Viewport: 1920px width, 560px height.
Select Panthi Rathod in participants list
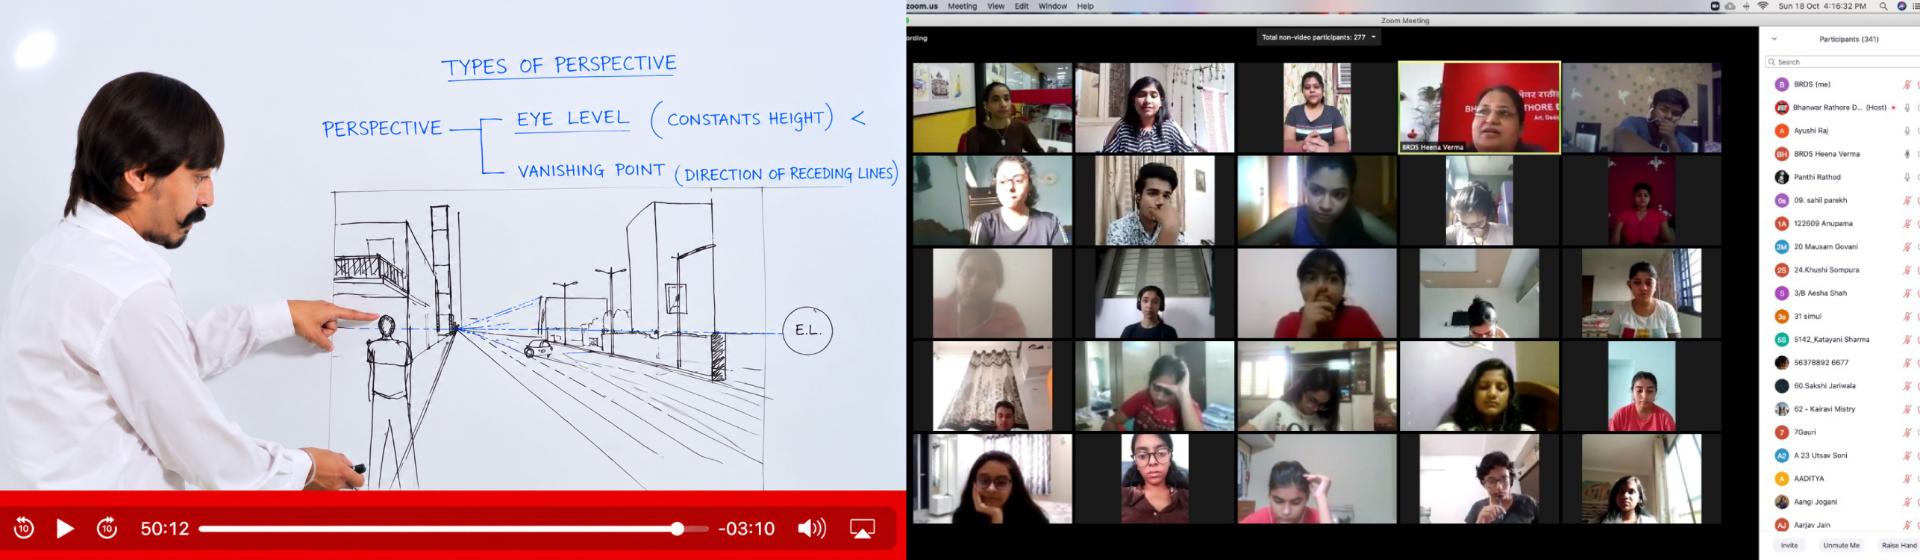click(1842, 177)
